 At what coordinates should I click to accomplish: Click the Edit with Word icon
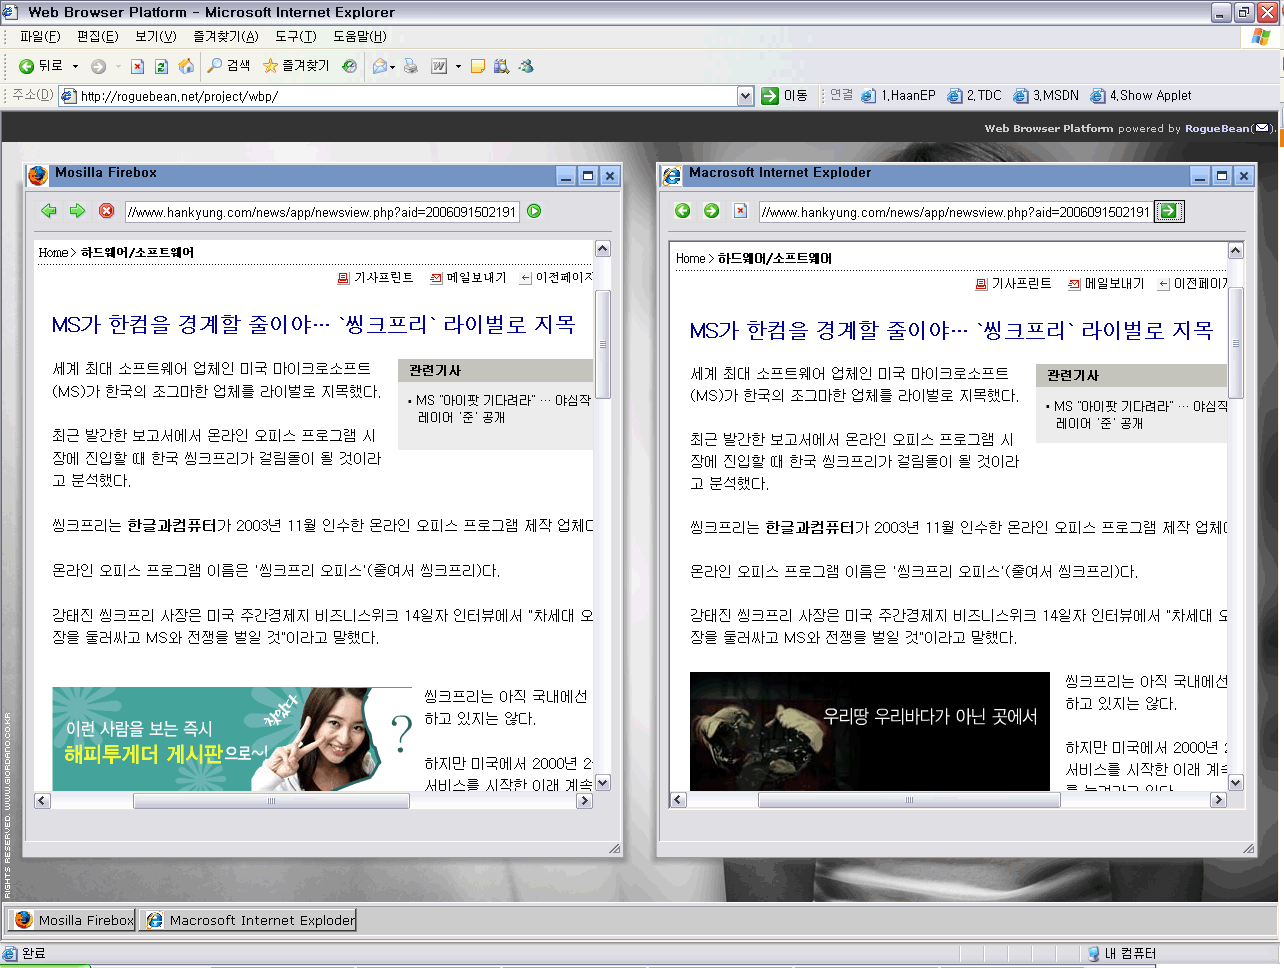click(x=439, y=66)
